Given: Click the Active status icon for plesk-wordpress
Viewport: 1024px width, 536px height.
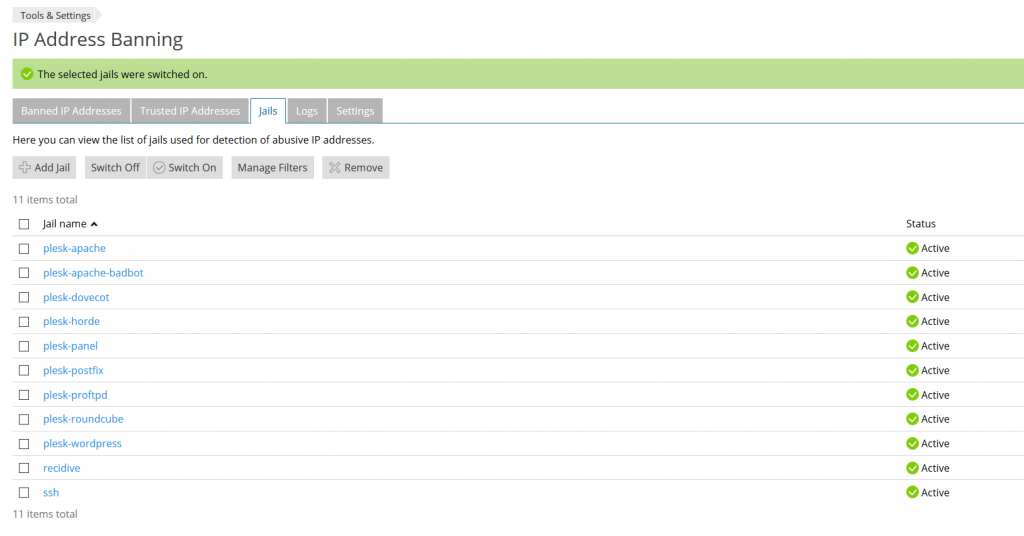Looking at the screenshot, I should click(x=912, y=444).
